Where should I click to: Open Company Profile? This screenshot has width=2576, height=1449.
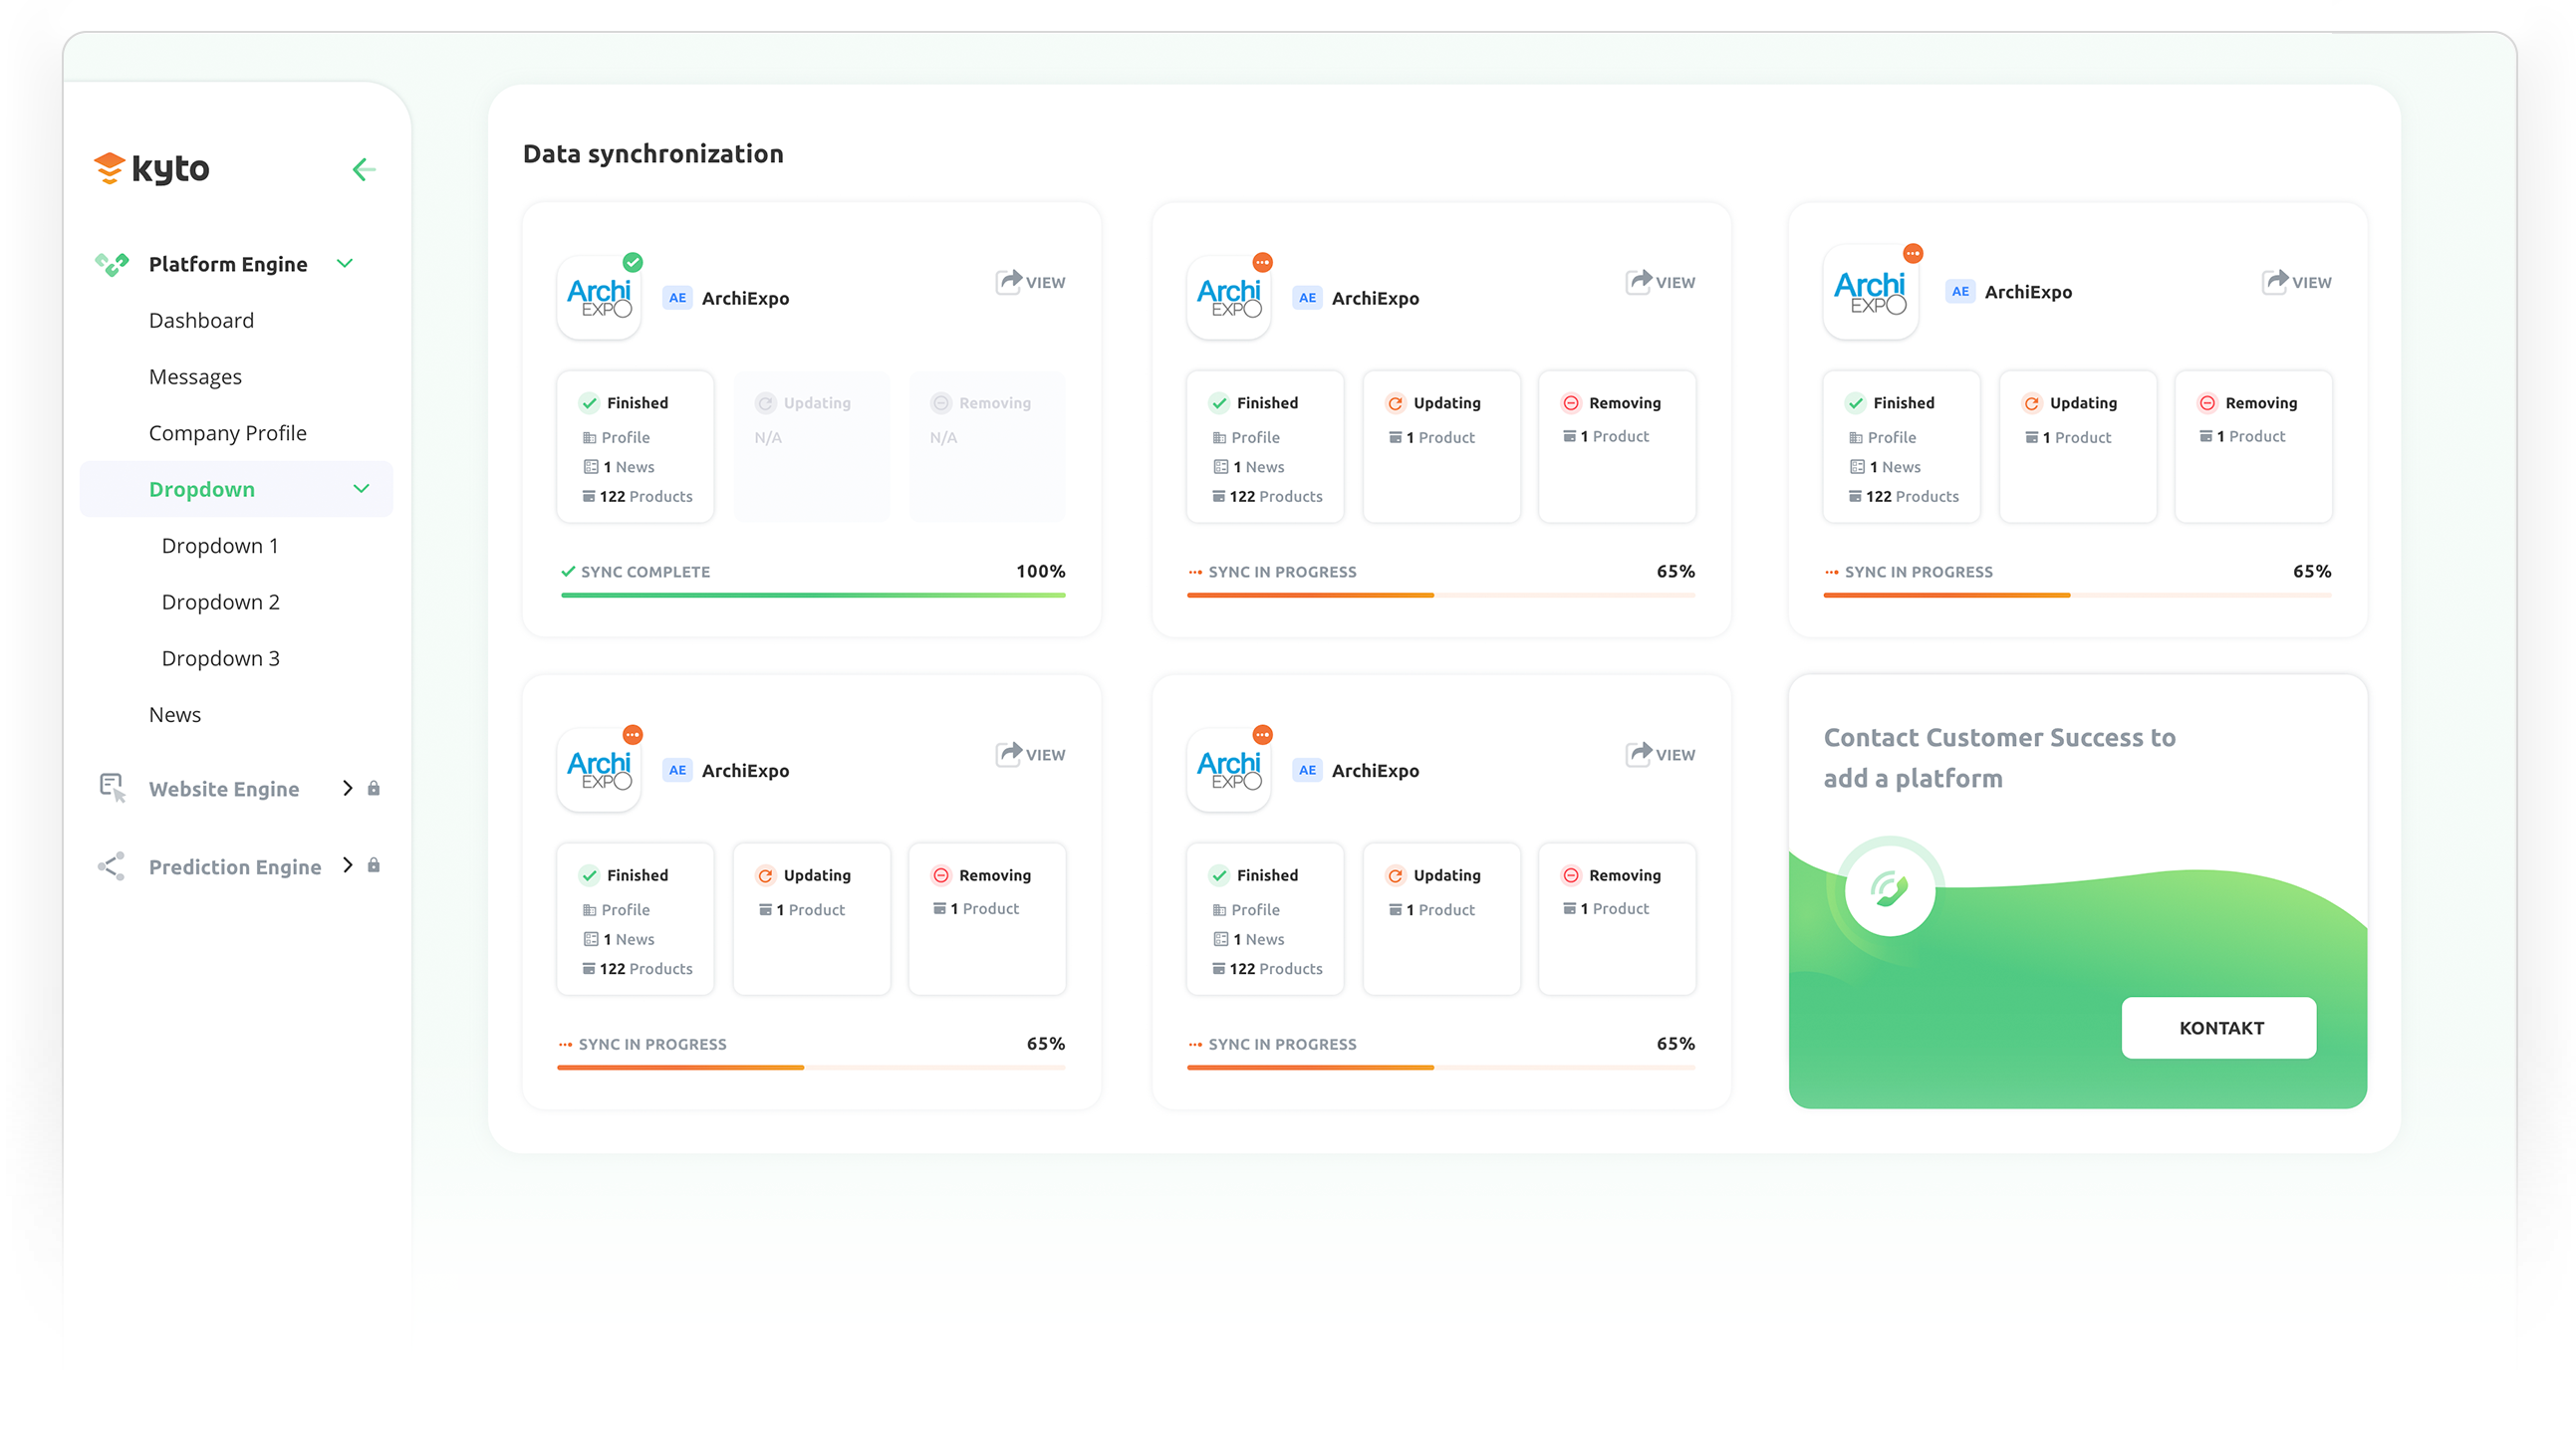(227, 433)
